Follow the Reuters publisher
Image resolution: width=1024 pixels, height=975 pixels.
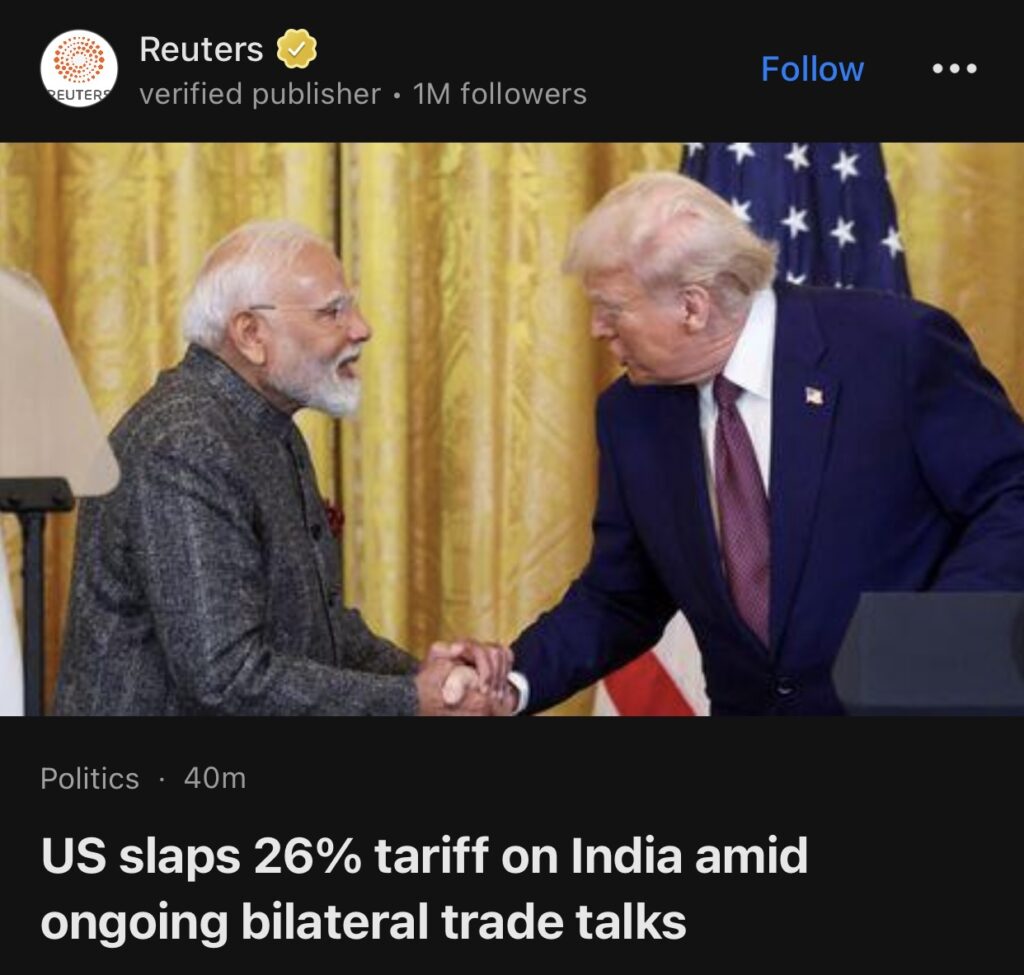(812, 69)
